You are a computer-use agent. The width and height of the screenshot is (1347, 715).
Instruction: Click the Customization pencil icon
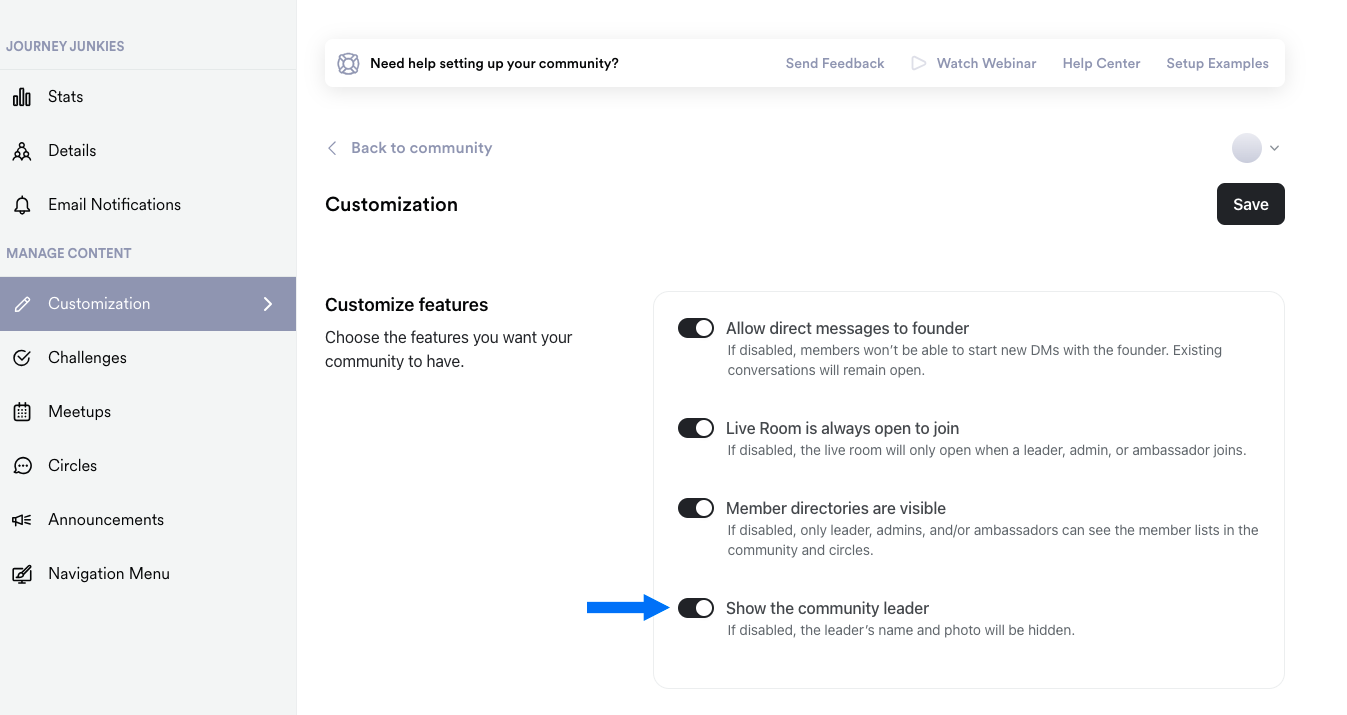click(x=21, y=304)
